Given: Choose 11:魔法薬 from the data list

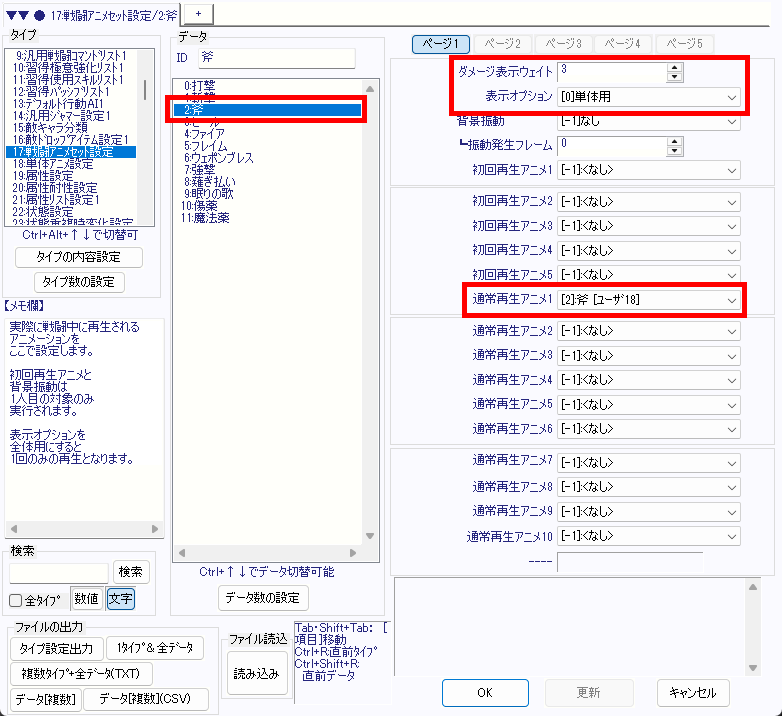Looking at the screenshot, I should (x=207, y=217).
